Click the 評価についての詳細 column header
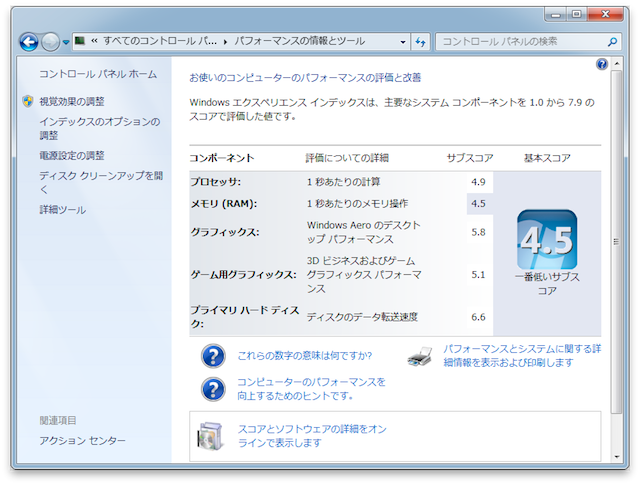This screenshot has height=485, width=640. (347, 158)
